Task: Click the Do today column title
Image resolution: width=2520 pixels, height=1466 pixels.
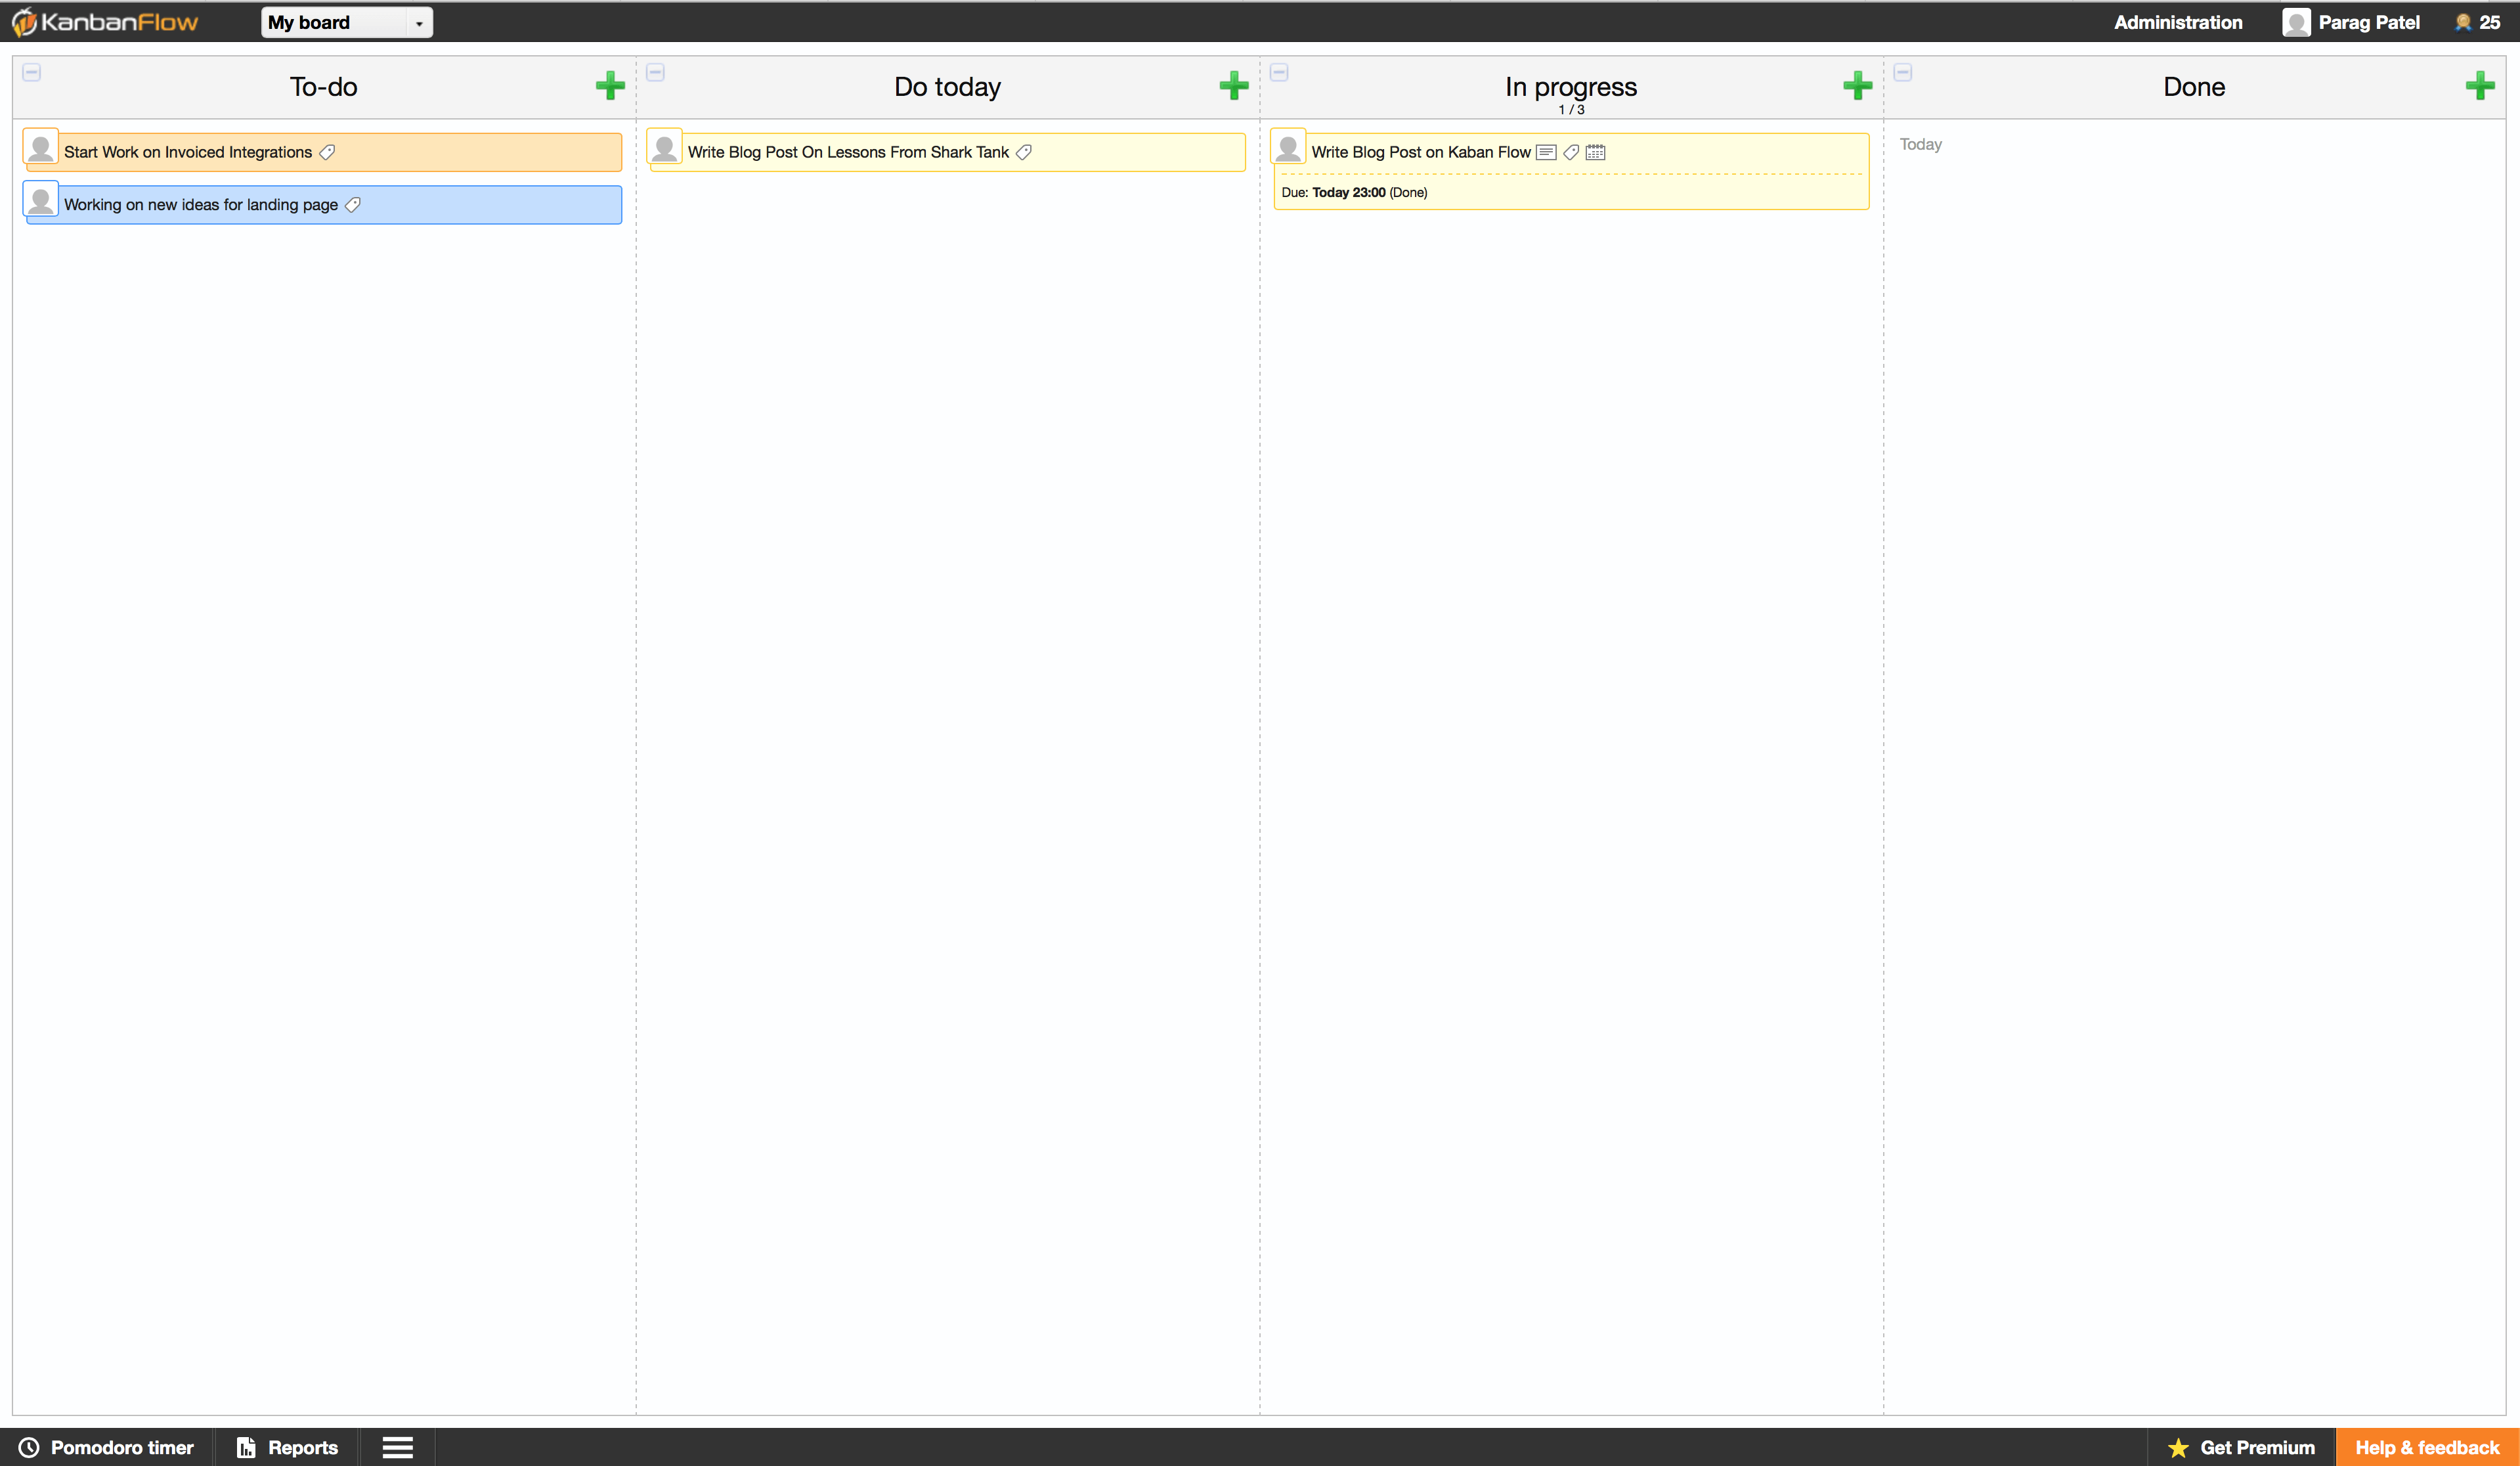Action: click(x=947, y=87)
